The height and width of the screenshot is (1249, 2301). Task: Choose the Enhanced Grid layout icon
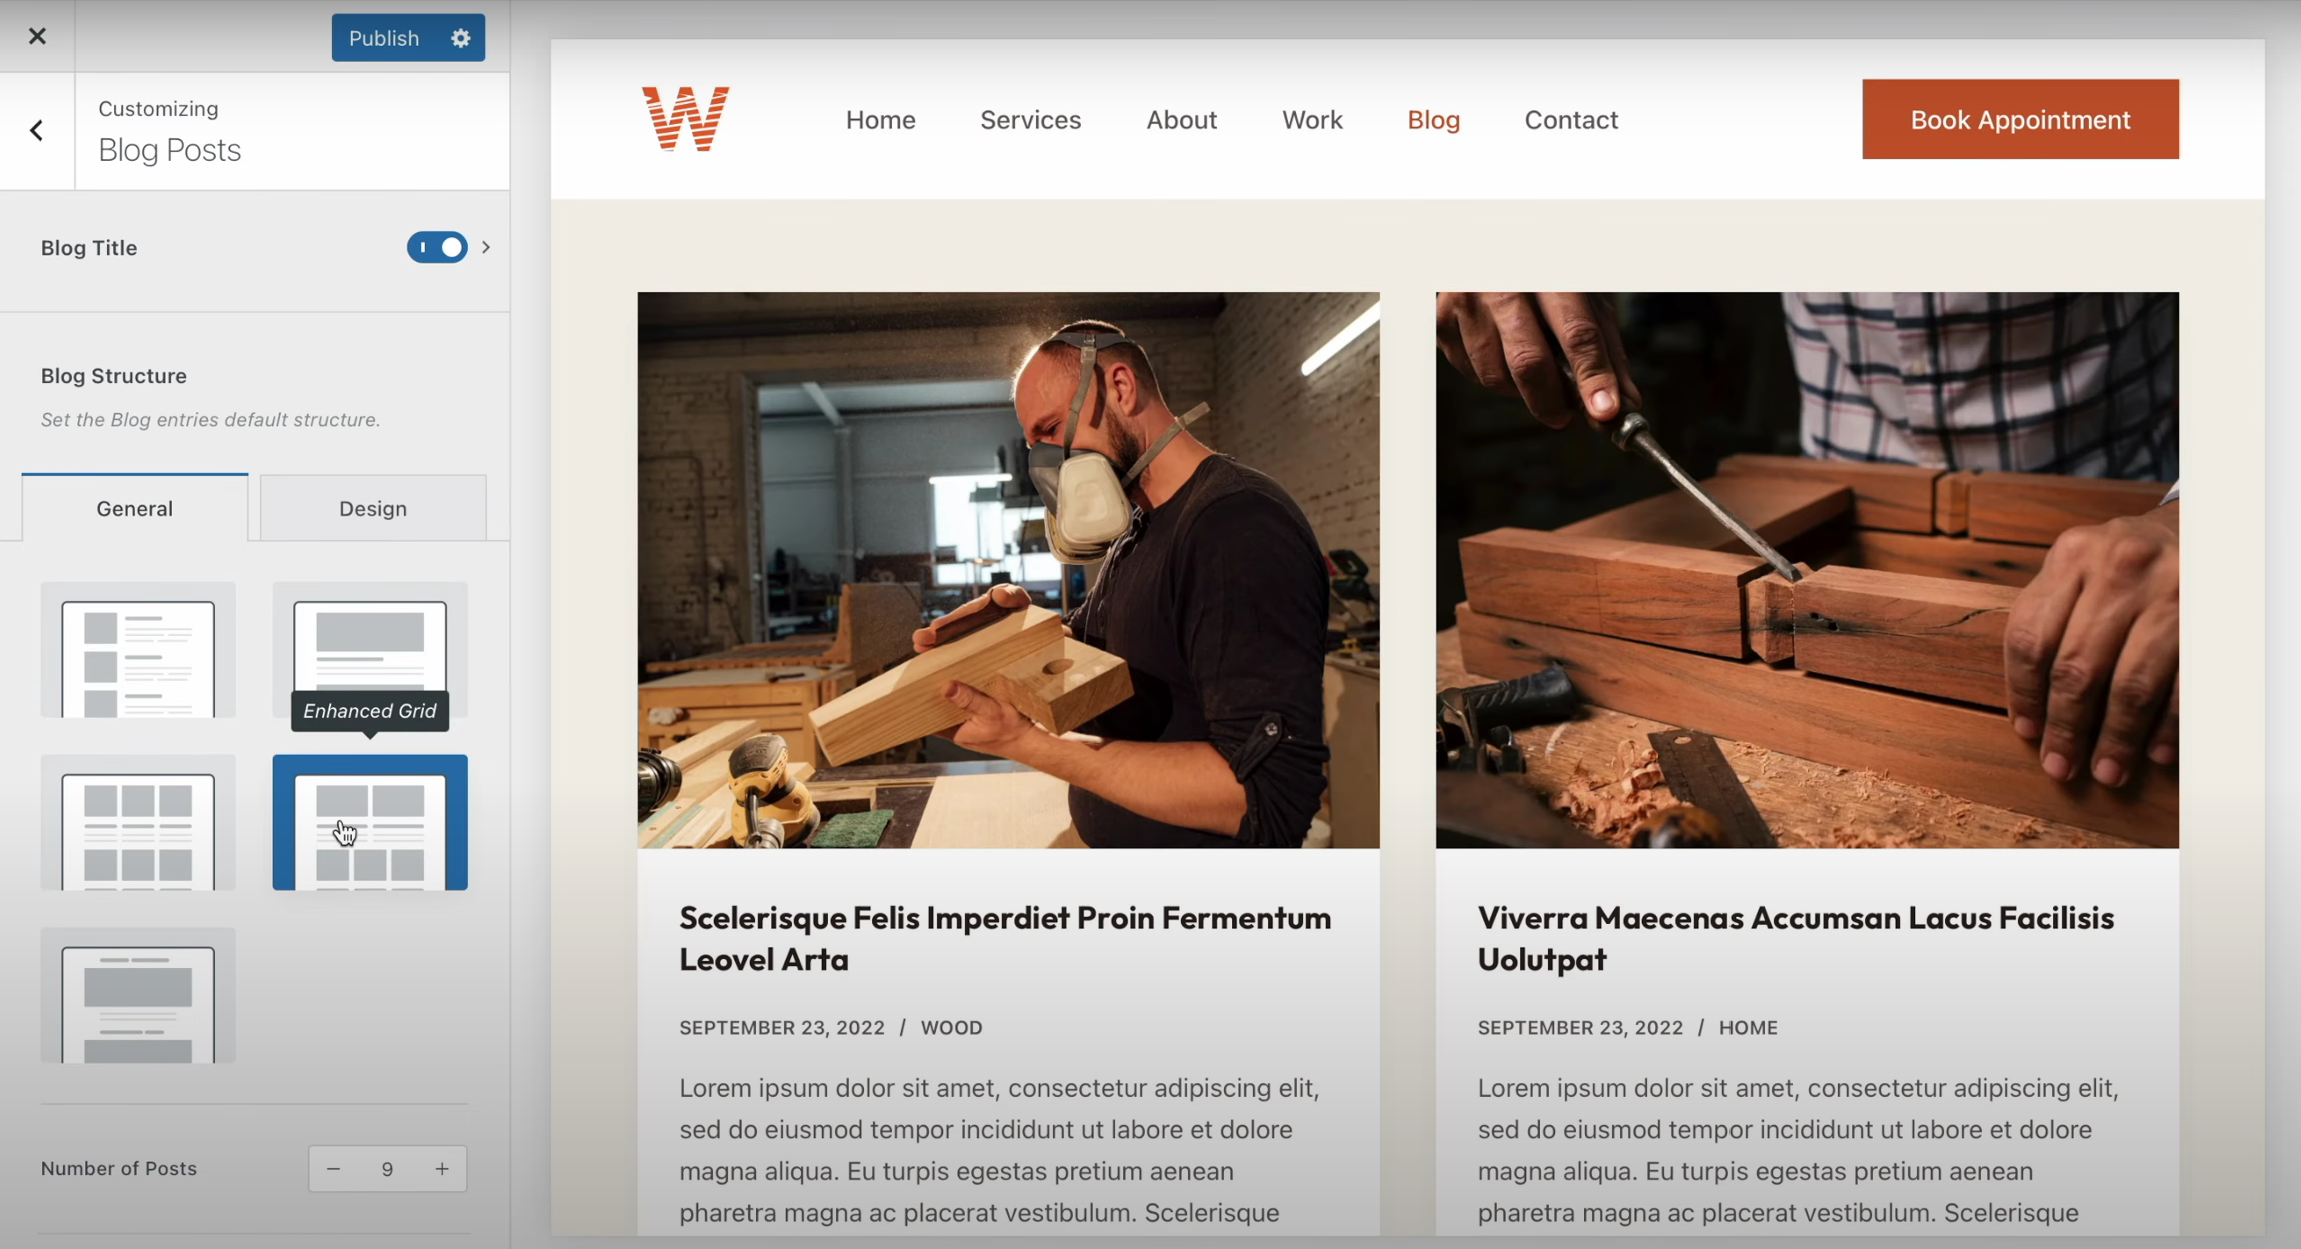point(370,823)
